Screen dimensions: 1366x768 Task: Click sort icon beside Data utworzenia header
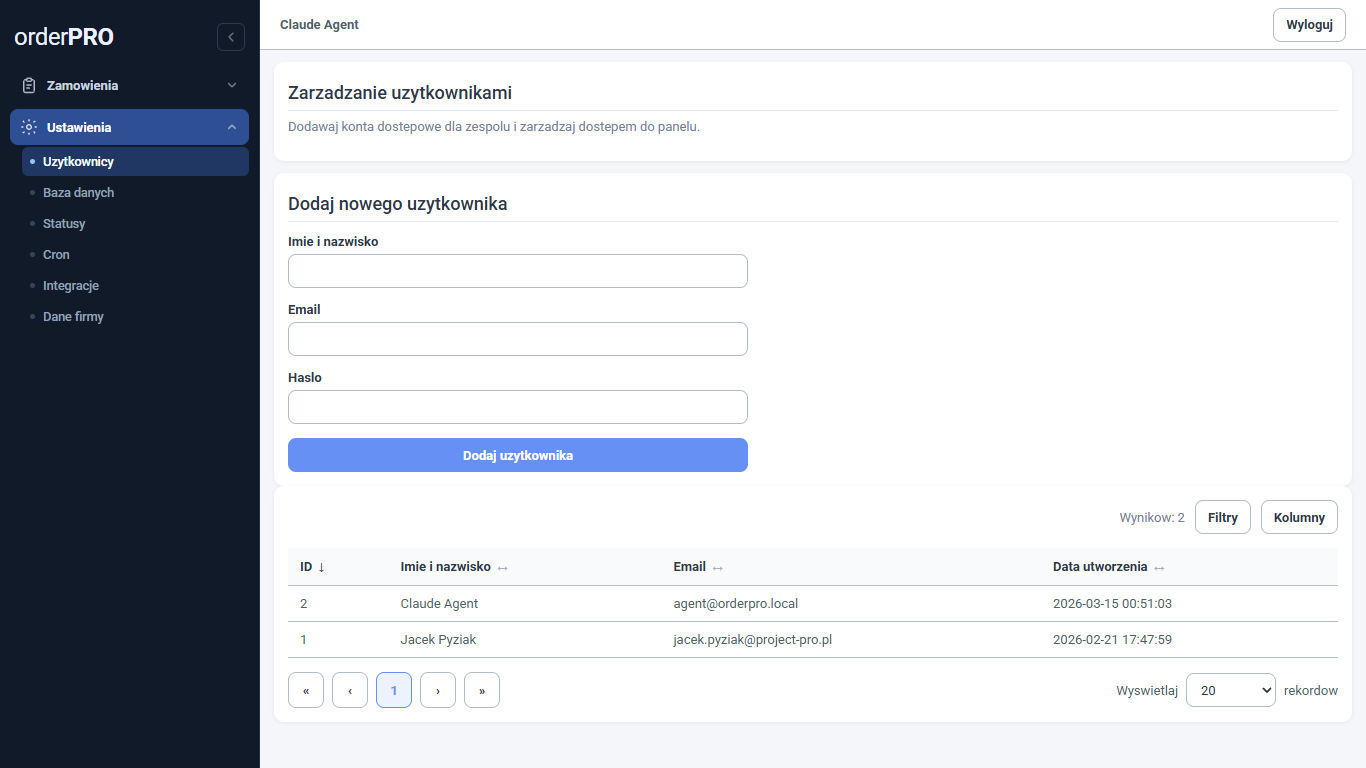1159,568
